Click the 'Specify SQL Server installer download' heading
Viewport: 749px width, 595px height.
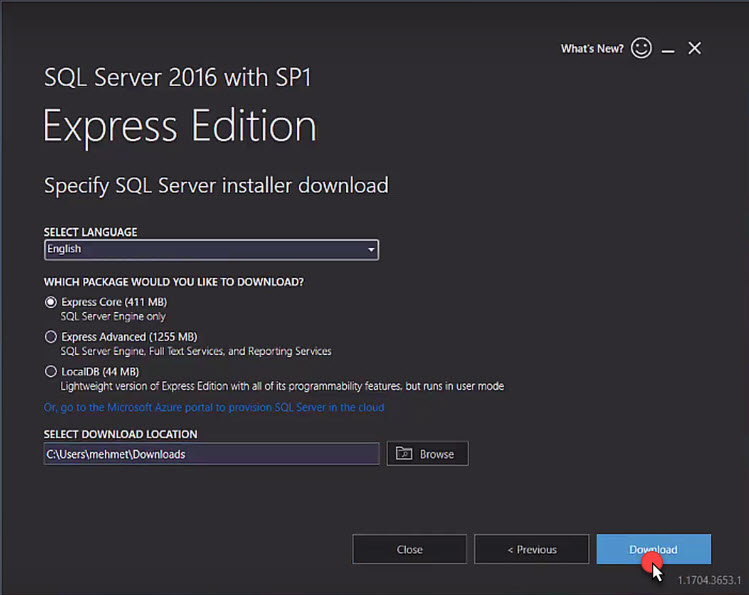tap(216, 186)
